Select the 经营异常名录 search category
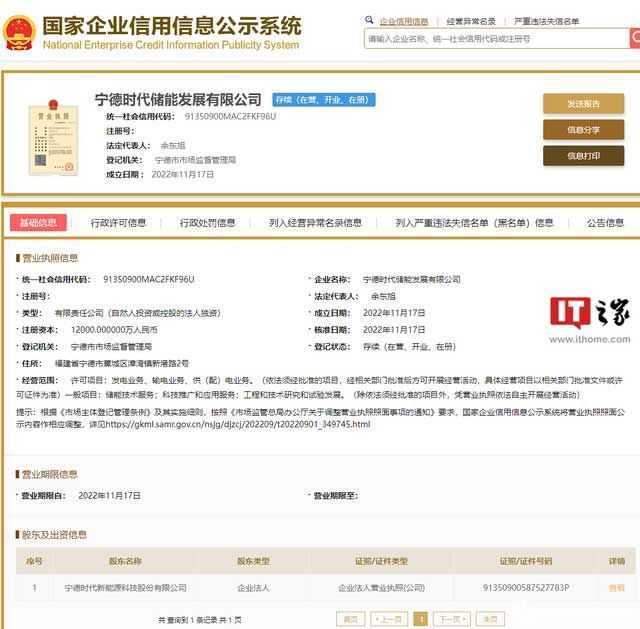This screenshot has height=629, width=640. pos(471,21)
